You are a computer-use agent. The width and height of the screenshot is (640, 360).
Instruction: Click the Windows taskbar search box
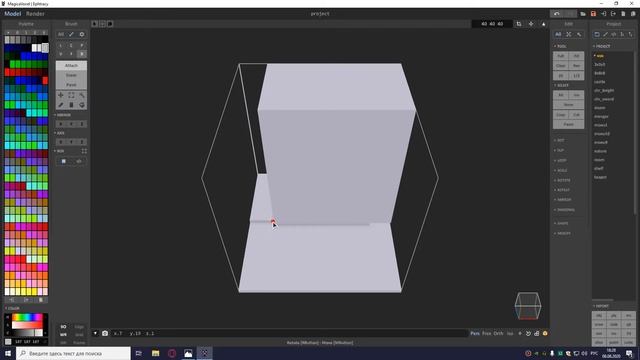[x=73, y=353]
